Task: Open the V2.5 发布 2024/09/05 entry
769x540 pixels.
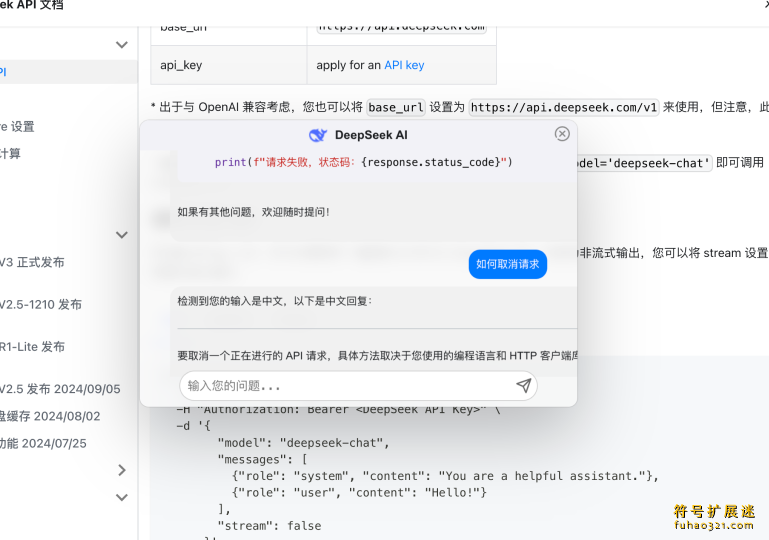Action: (60, 389)
